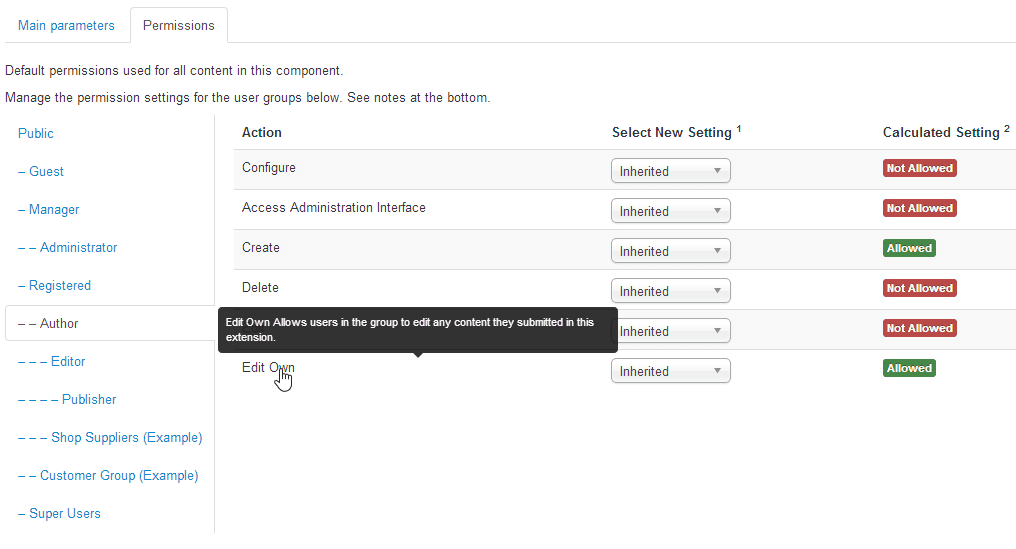Expand Access Administration Interface setting dropdown

[x=670, y=211]
